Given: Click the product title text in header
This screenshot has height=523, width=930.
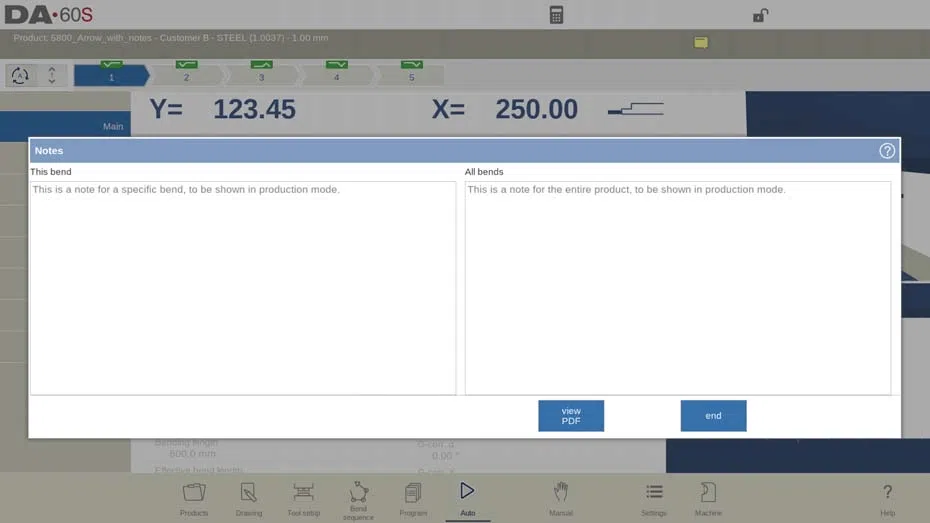Looking at the screenshot, I should point(171,38).
